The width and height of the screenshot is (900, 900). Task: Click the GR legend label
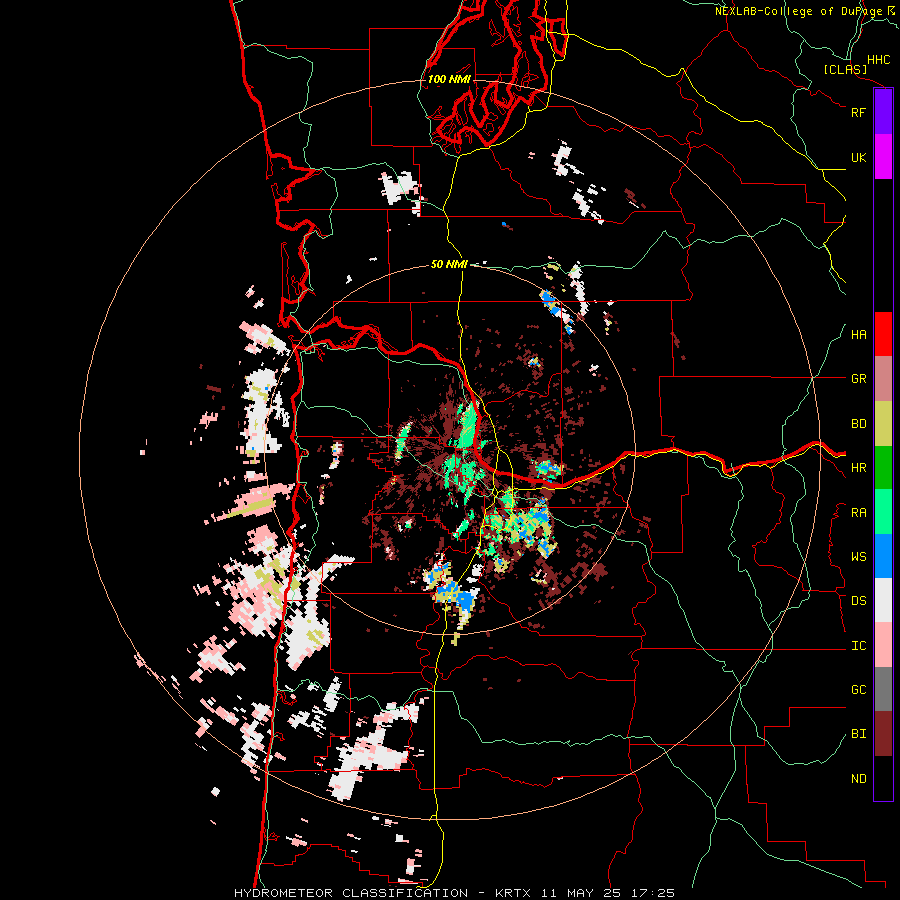coord(858,379)
